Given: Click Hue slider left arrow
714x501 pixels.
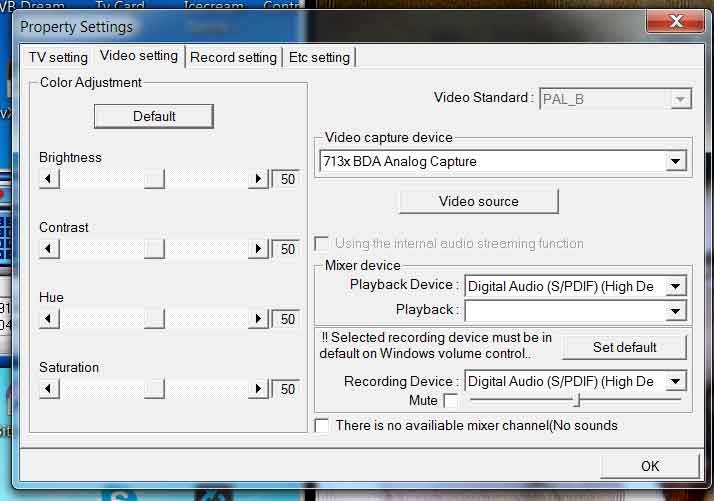Looking at the screenshot, I should click(49, 319).
